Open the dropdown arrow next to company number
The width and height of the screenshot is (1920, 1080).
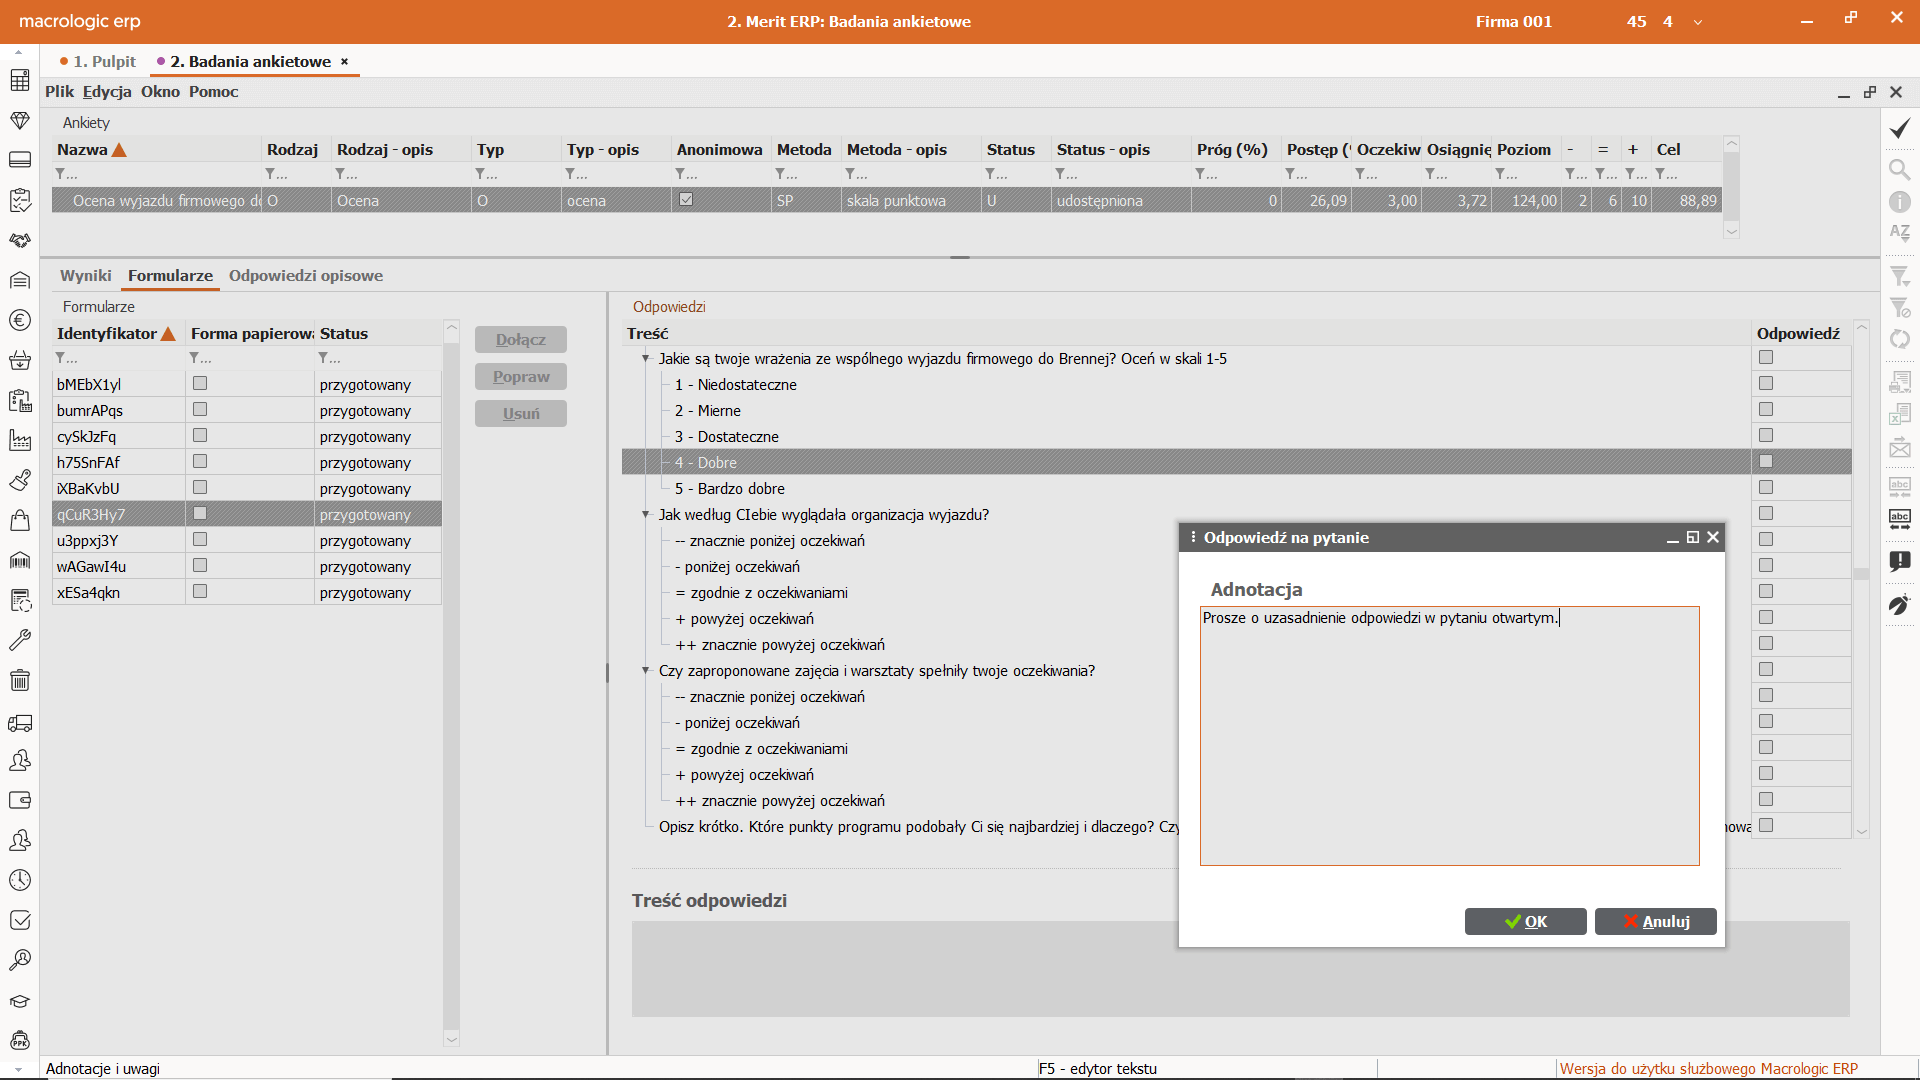1697,22
